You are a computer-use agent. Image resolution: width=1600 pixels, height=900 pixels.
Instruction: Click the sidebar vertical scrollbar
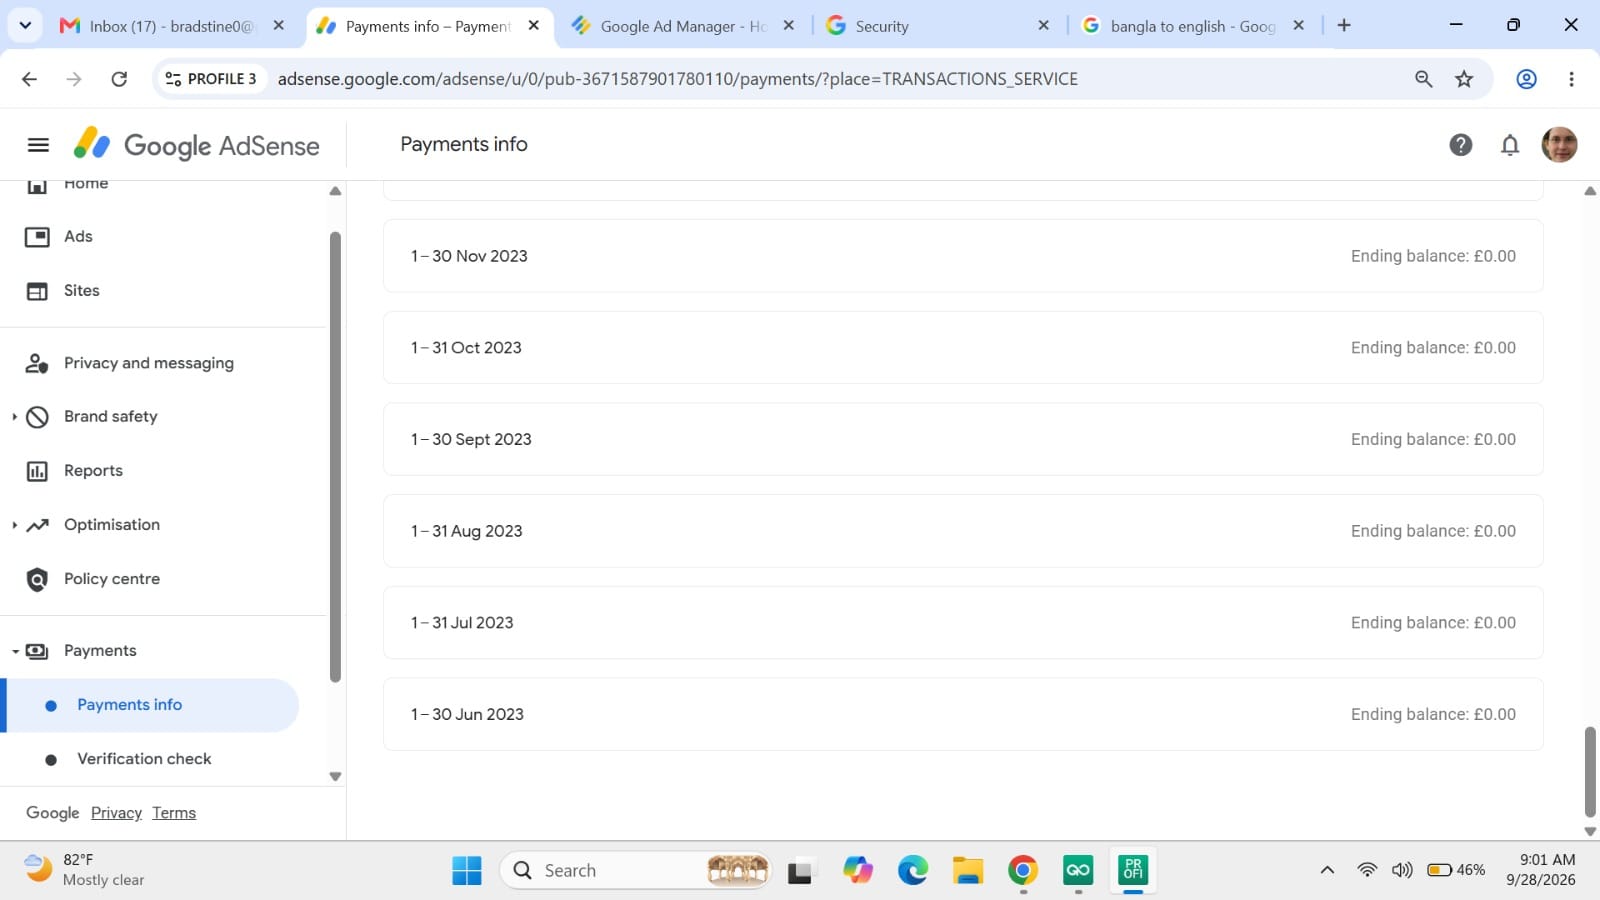coord(335,457)
